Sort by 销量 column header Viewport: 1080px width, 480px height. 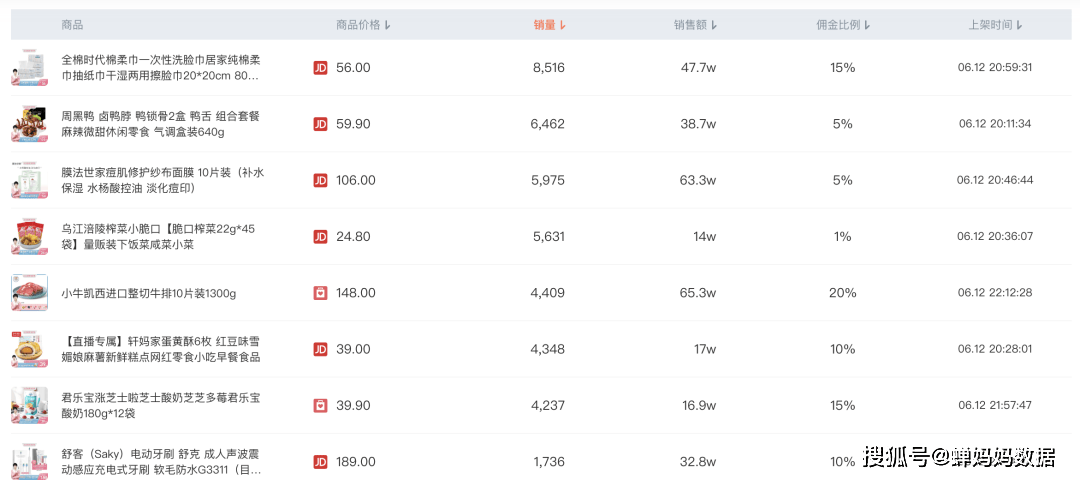point(550,25)
